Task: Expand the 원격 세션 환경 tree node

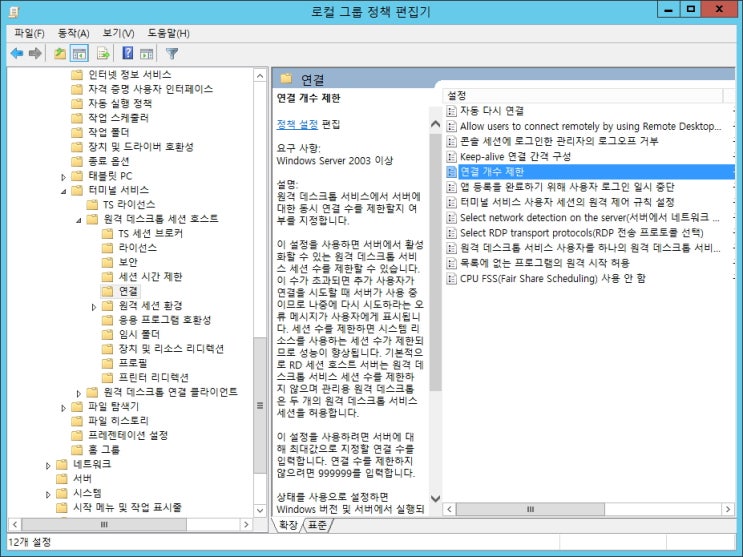Action: tap(94, 307)
